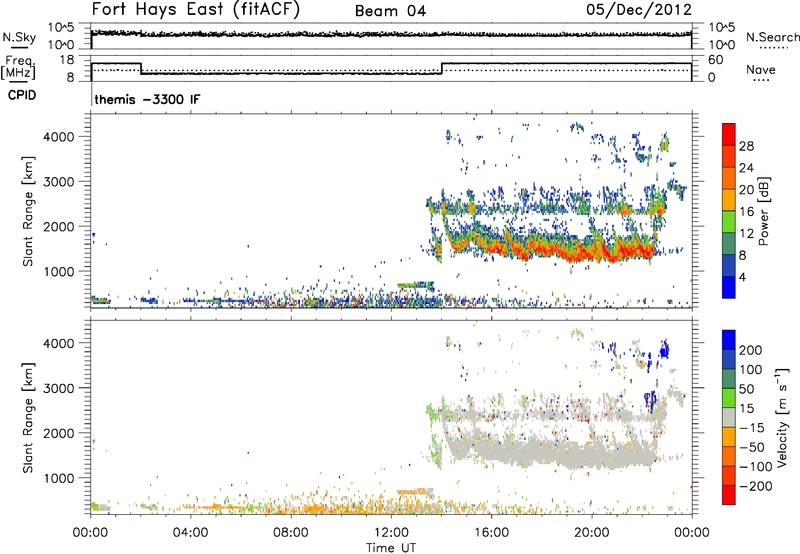
Task: Click the 'Slant Range [km]' label of velocity panel
Action: click(28, 418)
